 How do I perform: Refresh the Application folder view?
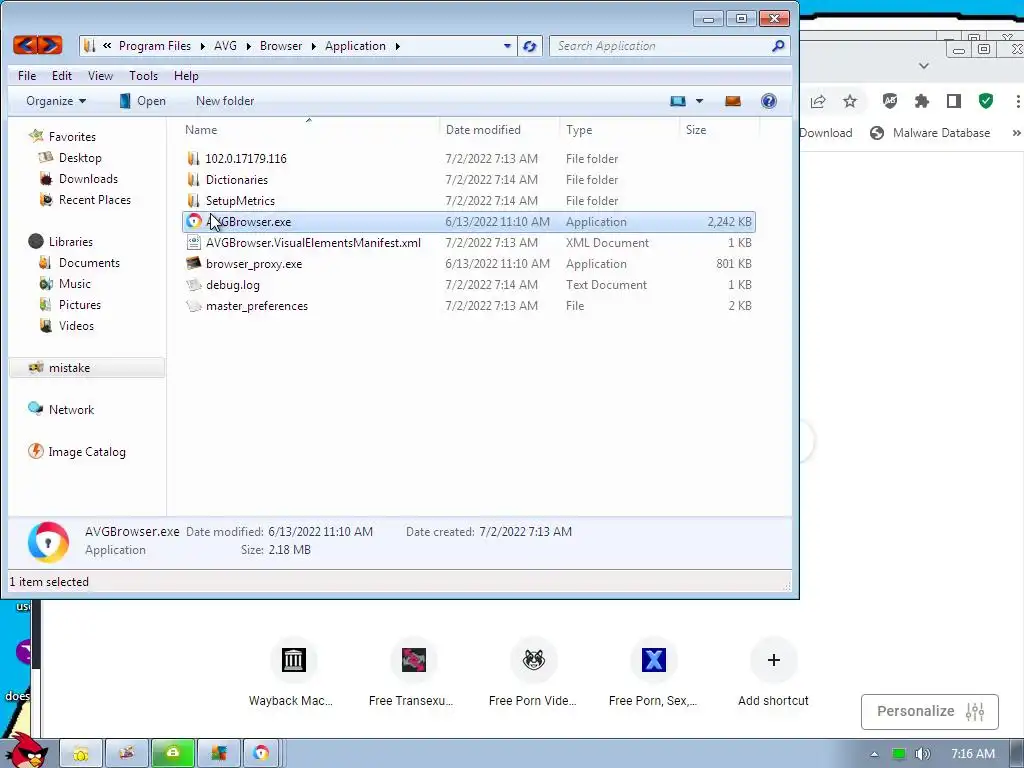pos(530,46)
